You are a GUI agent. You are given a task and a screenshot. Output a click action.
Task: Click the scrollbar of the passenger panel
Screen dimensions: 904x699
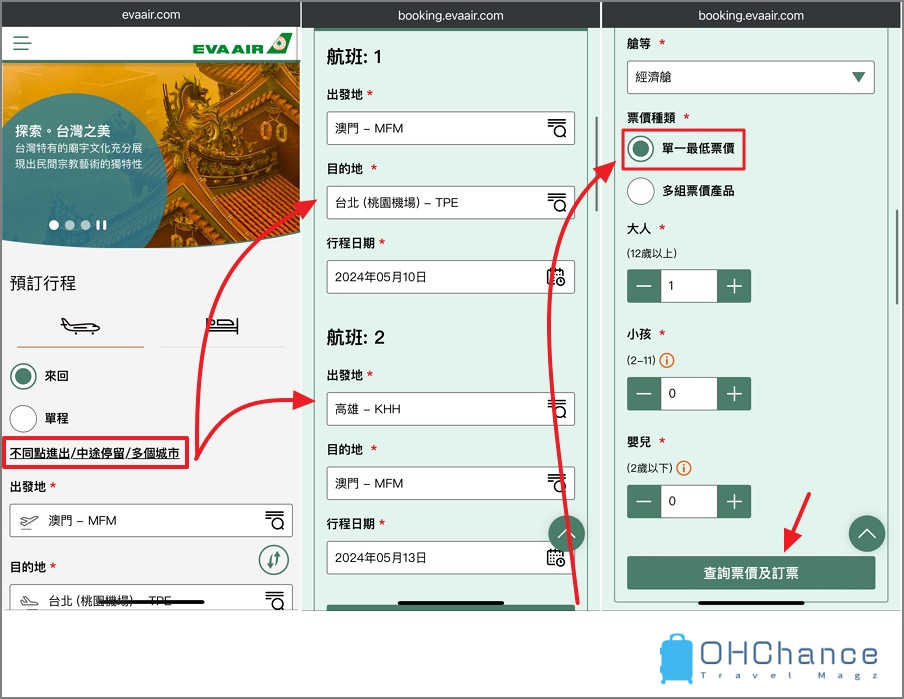(897, 257)
